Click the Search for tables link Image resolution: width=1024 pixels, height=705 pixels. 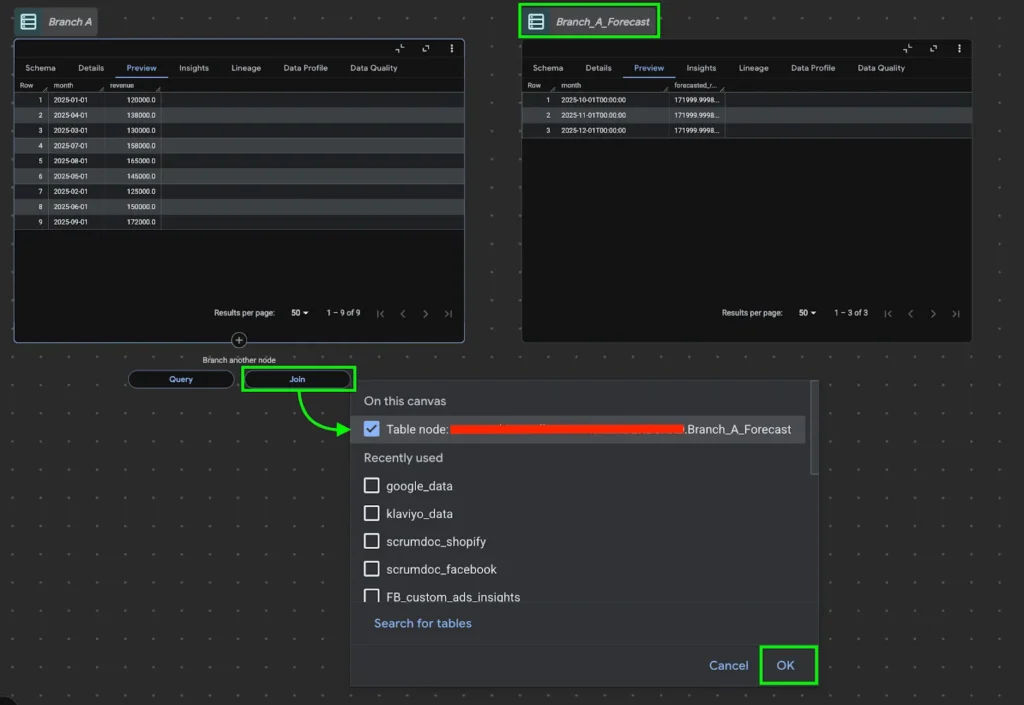coord(422,623)
